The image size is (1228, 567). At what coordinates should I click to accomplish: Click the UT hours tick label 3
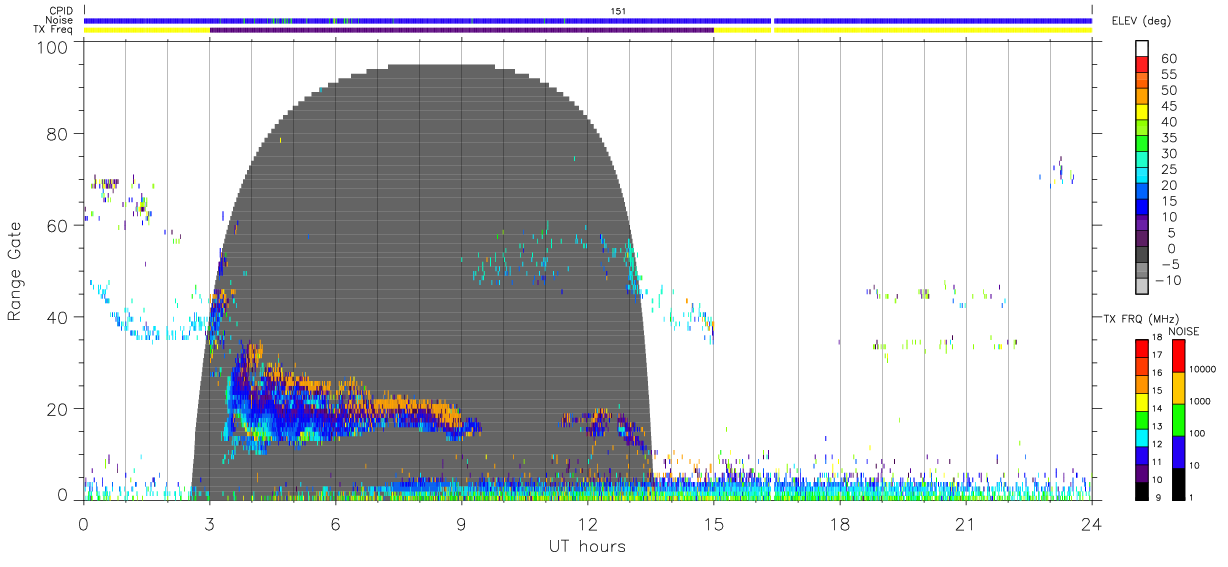coord(210,524)
